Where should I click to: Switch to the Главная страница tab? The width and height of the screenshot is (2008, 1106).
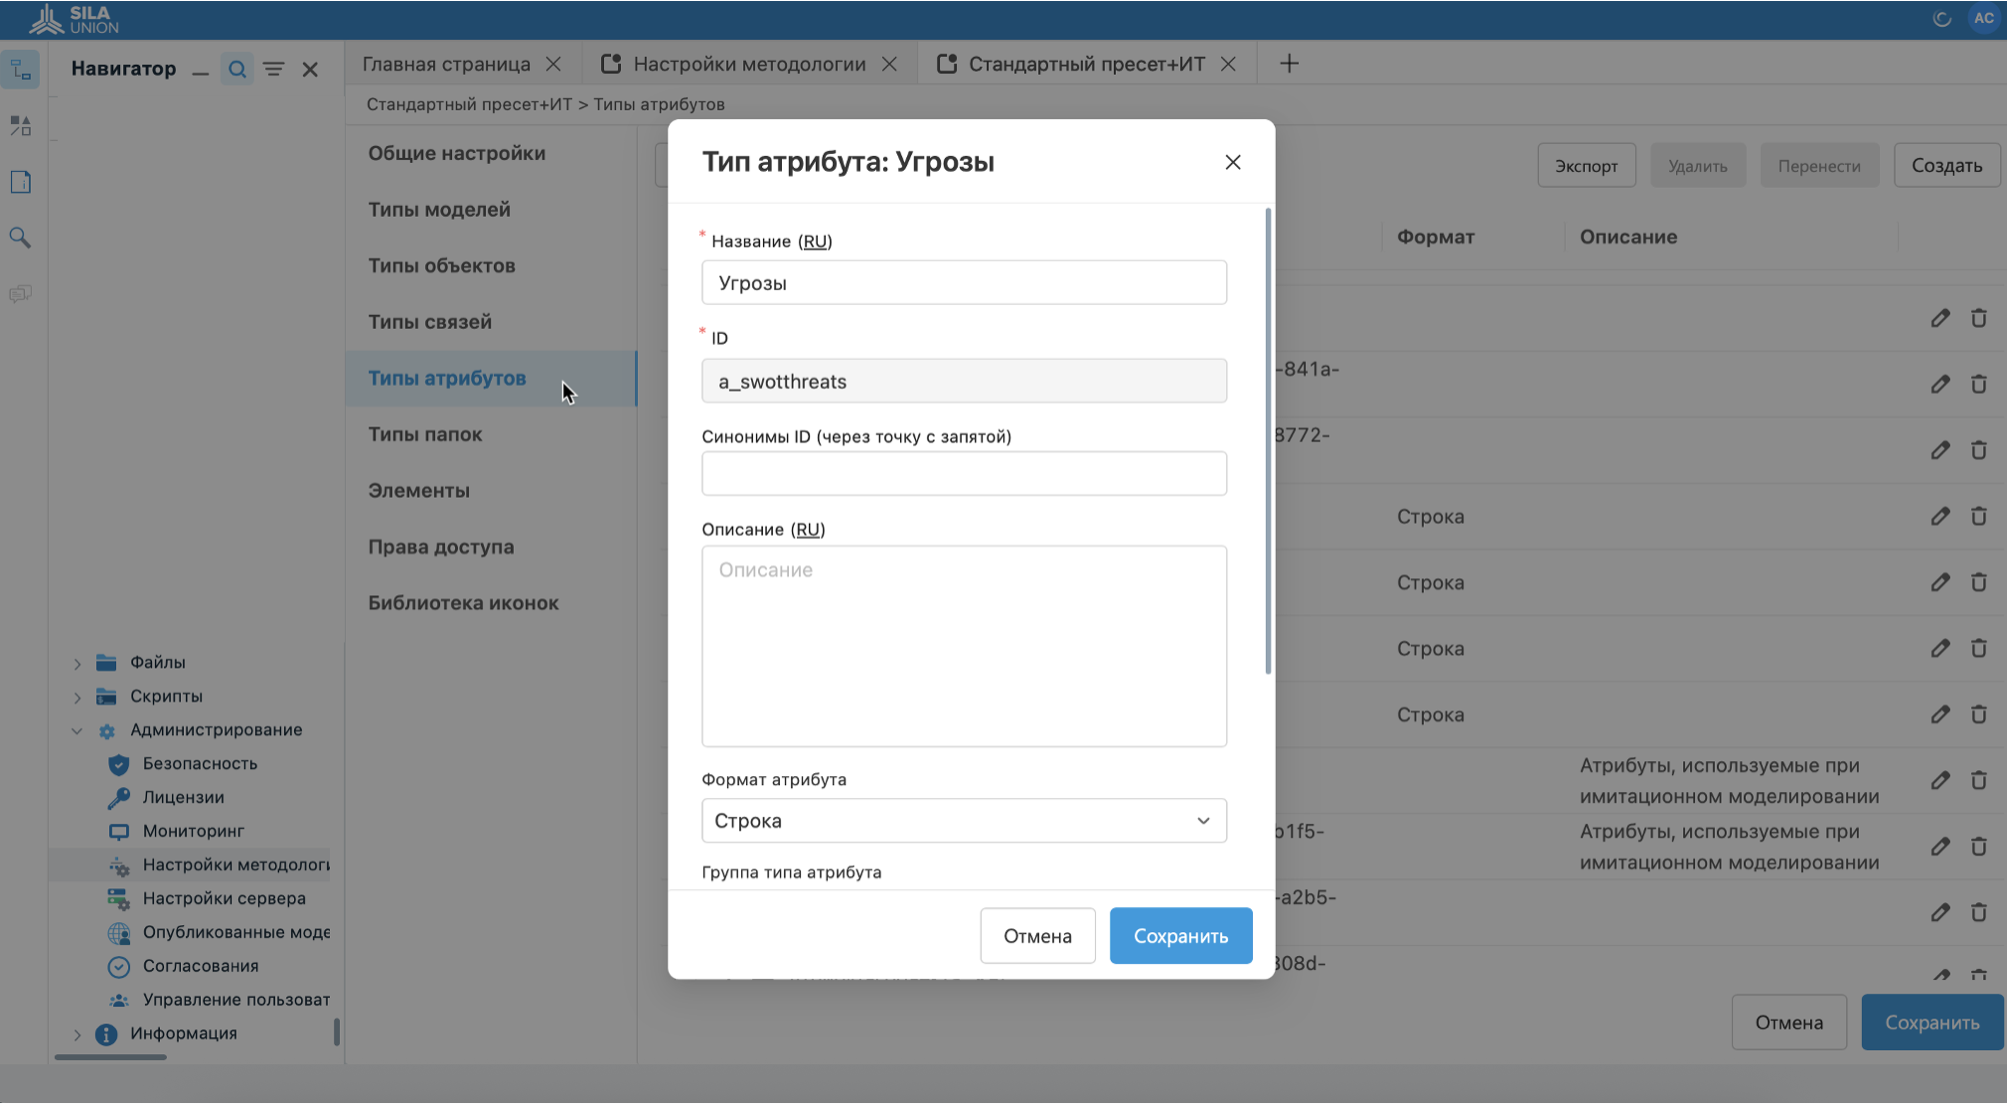(446, 64)
